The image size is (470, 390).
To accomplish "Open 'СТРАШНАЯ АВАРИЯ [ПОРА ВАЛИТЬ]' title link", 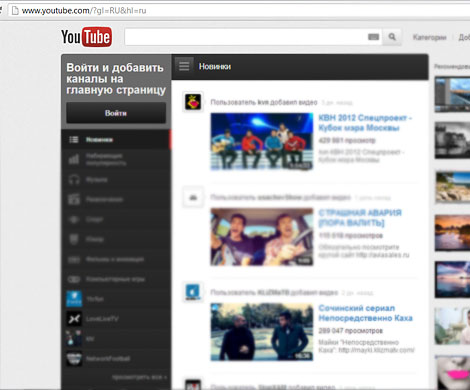I will 360,218.
